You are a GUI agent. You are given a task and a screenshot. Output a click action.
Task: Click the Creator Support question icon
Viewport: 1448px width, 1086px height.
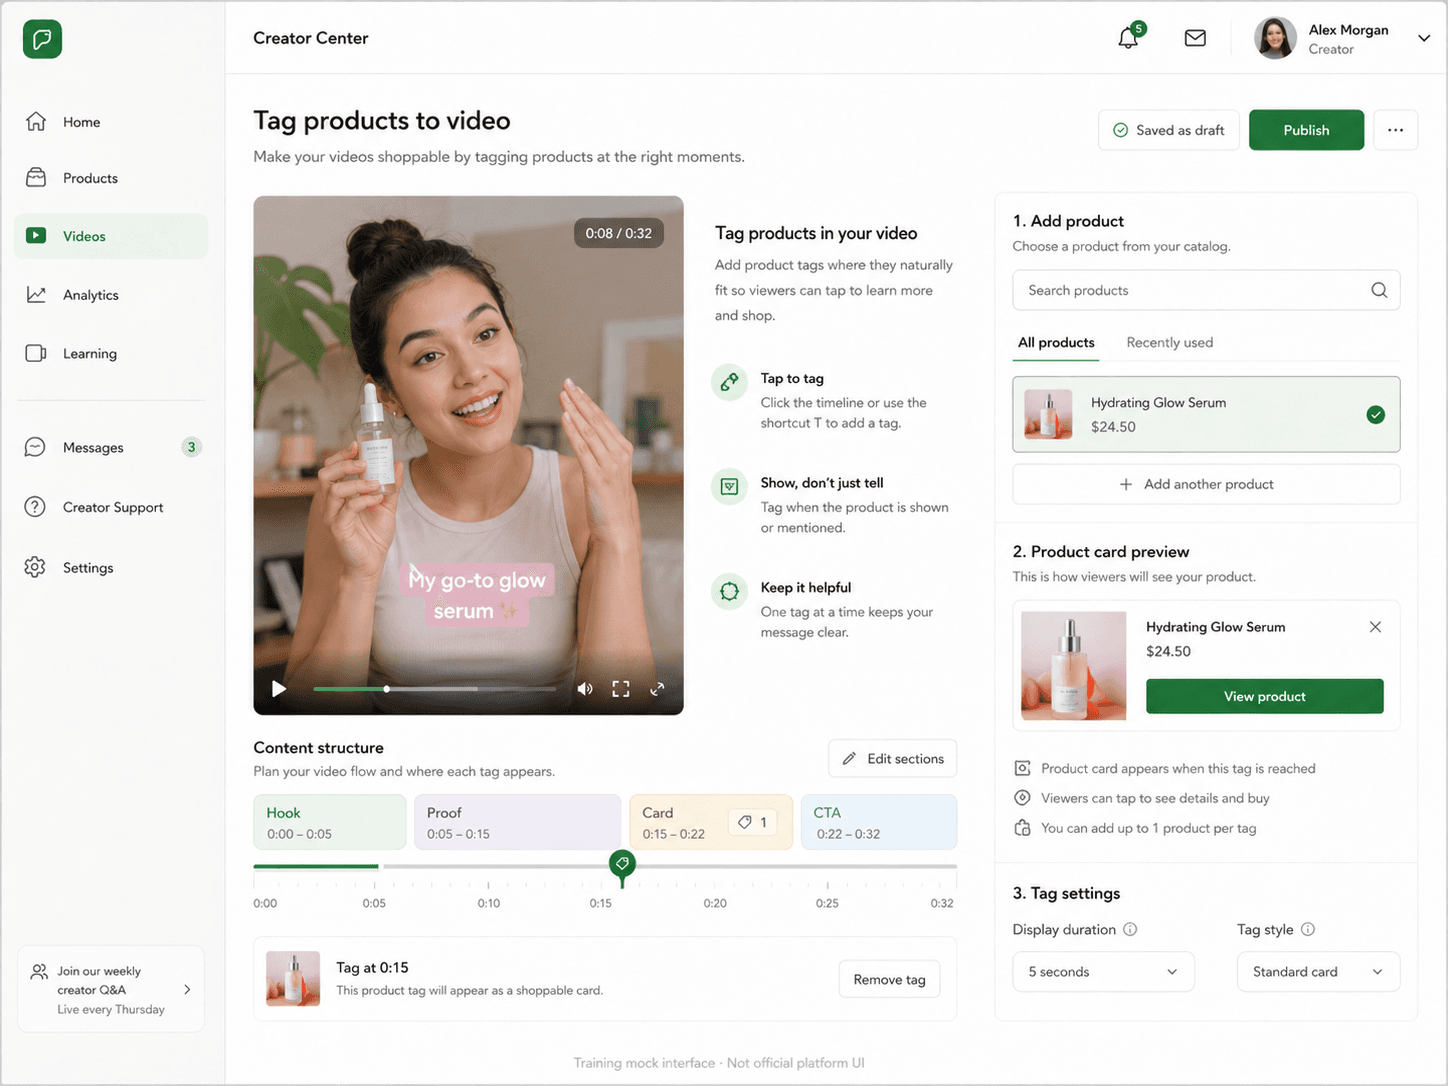click(35, 507)
